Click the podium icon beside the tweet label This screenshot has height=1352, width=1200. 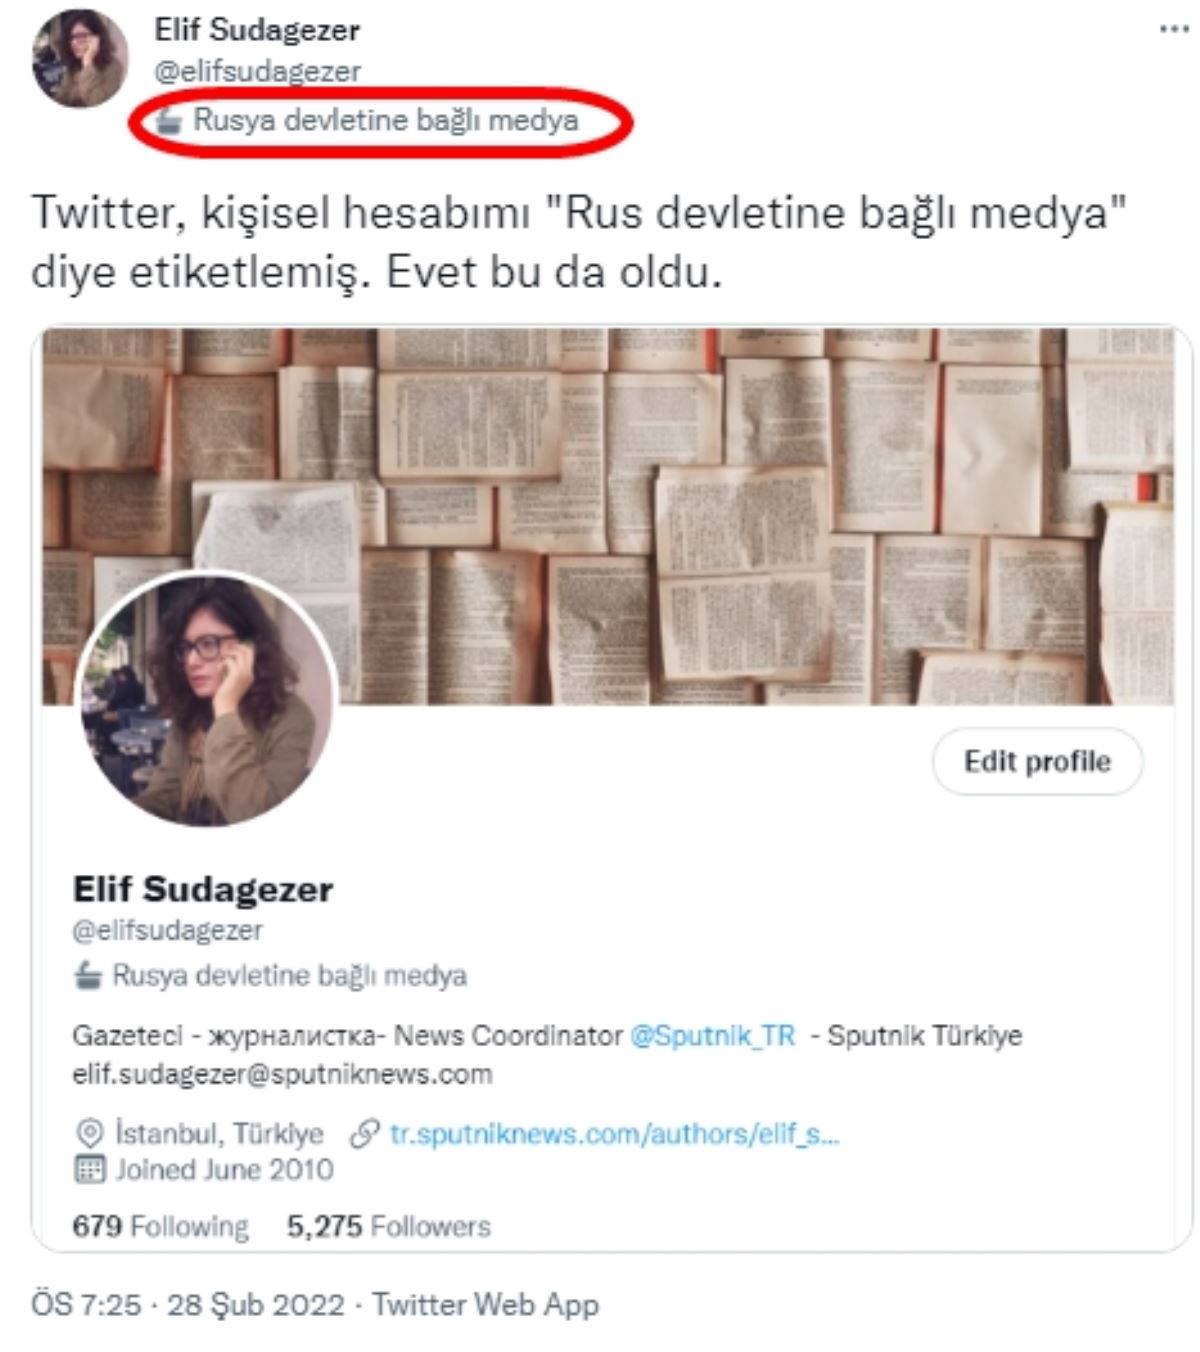click(x=170, y=120)
